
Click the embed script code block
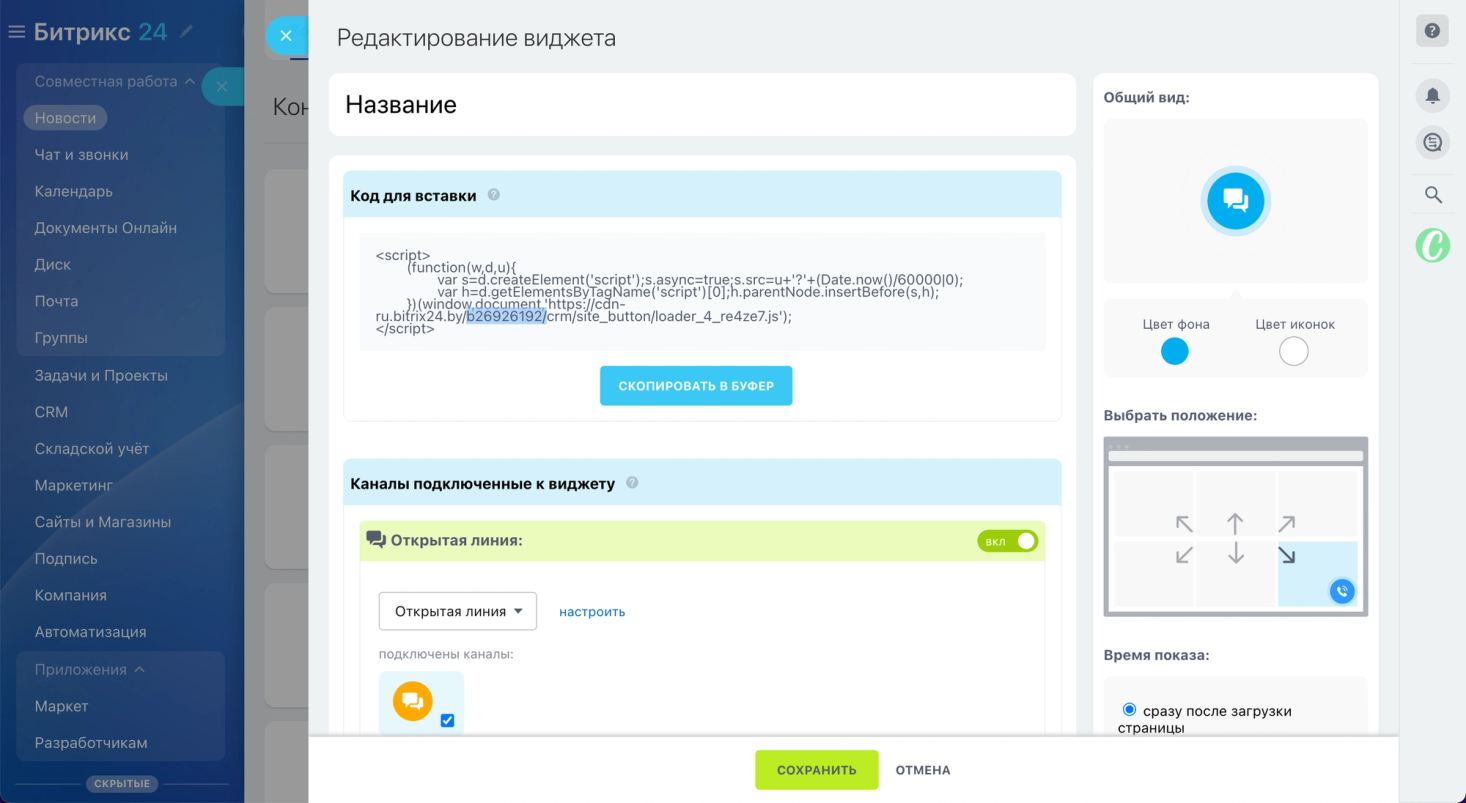click(x=702, y=292)
